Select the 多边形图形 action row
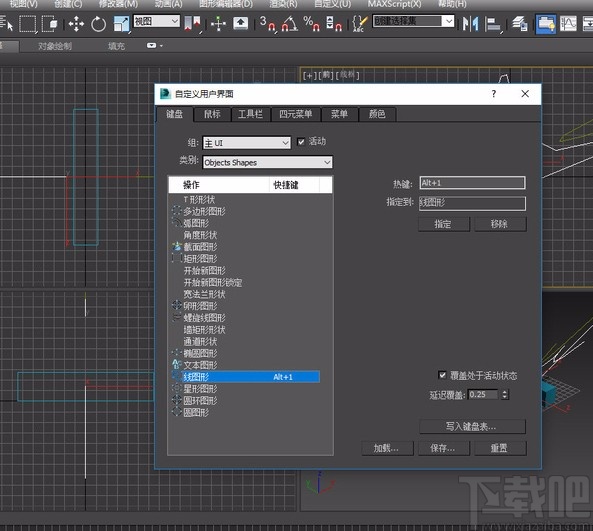The width and height of the screenshot is (593, 531). point(245,211)
